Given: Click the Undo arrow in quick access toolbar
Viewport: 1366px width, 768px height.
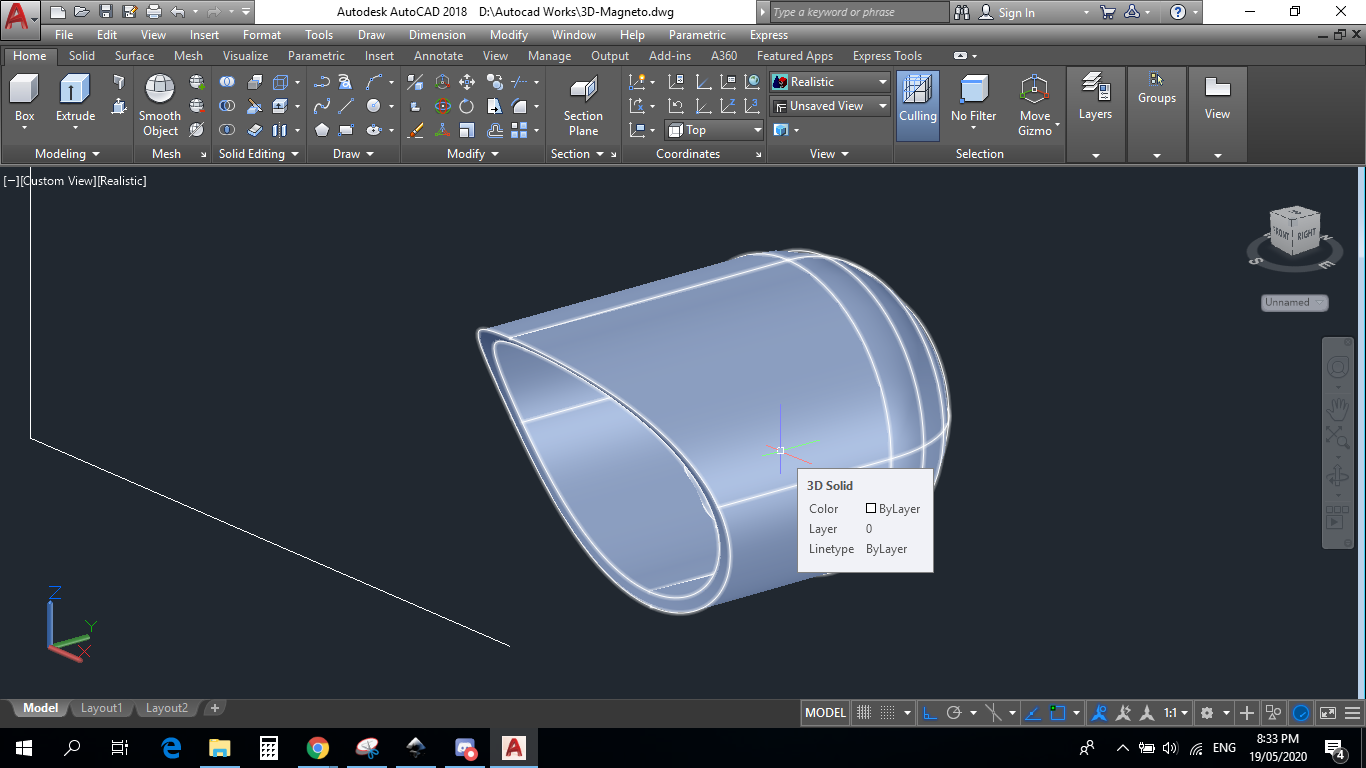Looking at the screenshot, I should [178, 12].
